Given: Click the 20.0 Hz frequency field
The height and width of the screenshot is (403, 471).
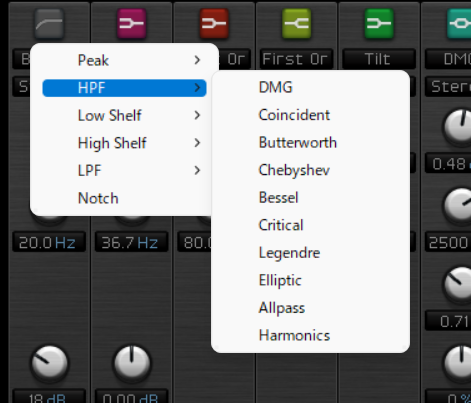Looking at the screenshot, I should [49, 243].
